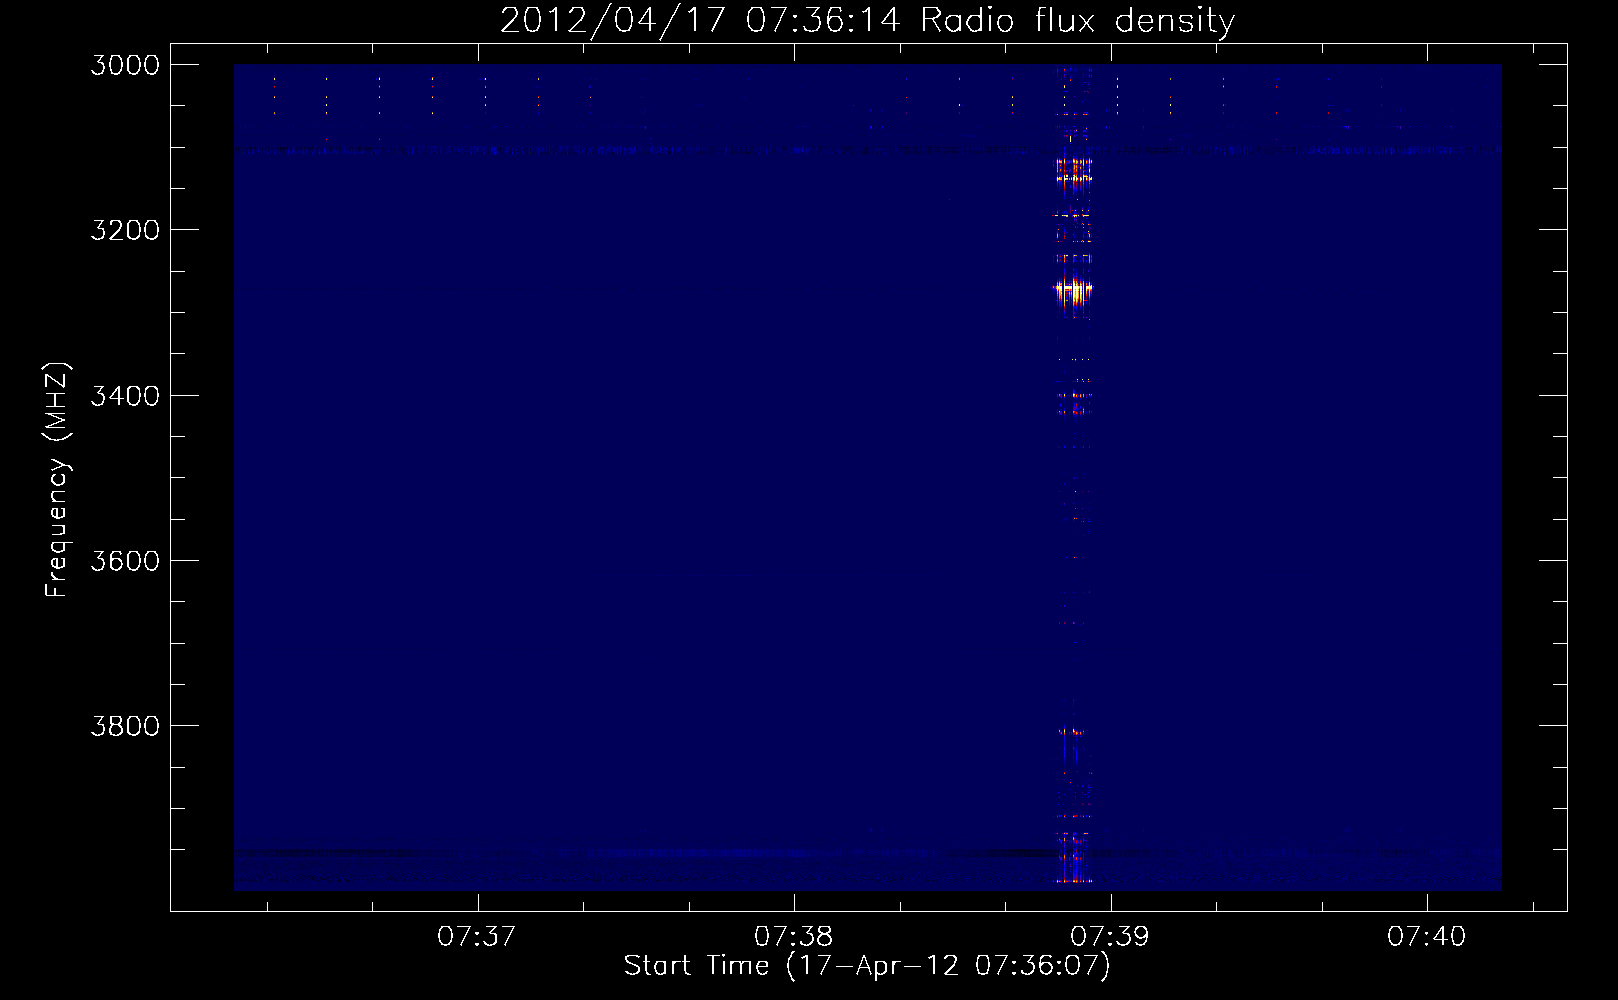
Task: Click the 3400 frequency tick label
Action: point(125,396)
